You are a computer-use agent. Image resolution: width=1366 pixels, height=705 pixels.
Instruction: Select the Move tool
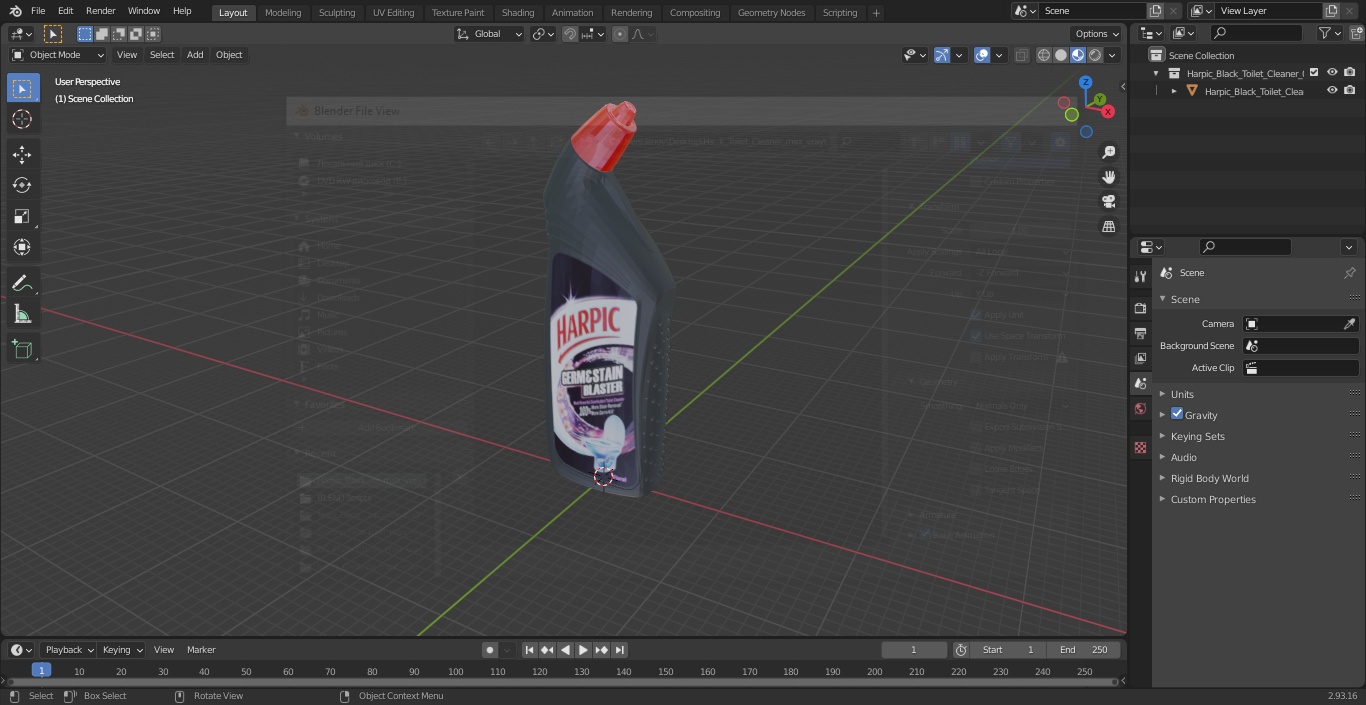click(x=22, y=155)
